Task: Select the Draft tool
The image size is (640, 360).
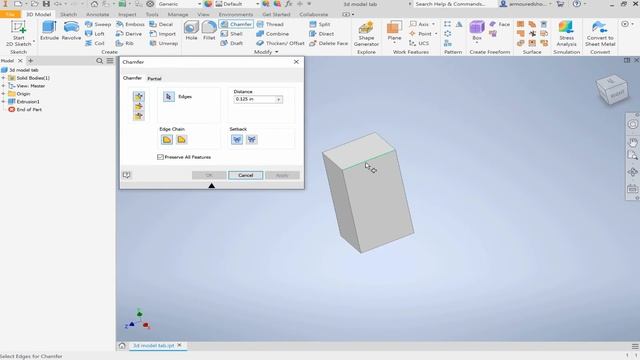Action: [231, 43]
